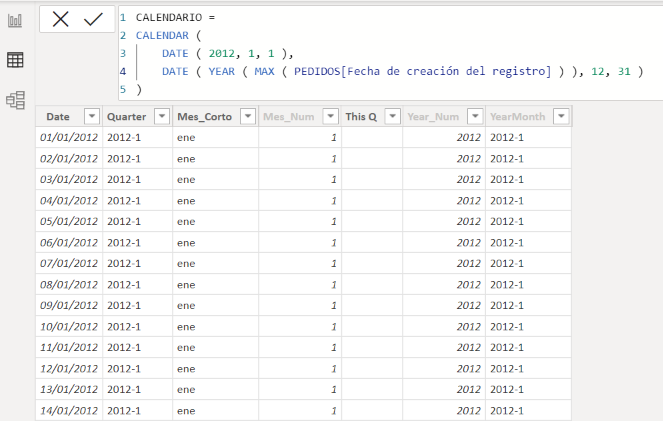Viewport: 663px width, 421px height.
Task: Select date cell 13/01/2012
Action: (x=69, y=389)
